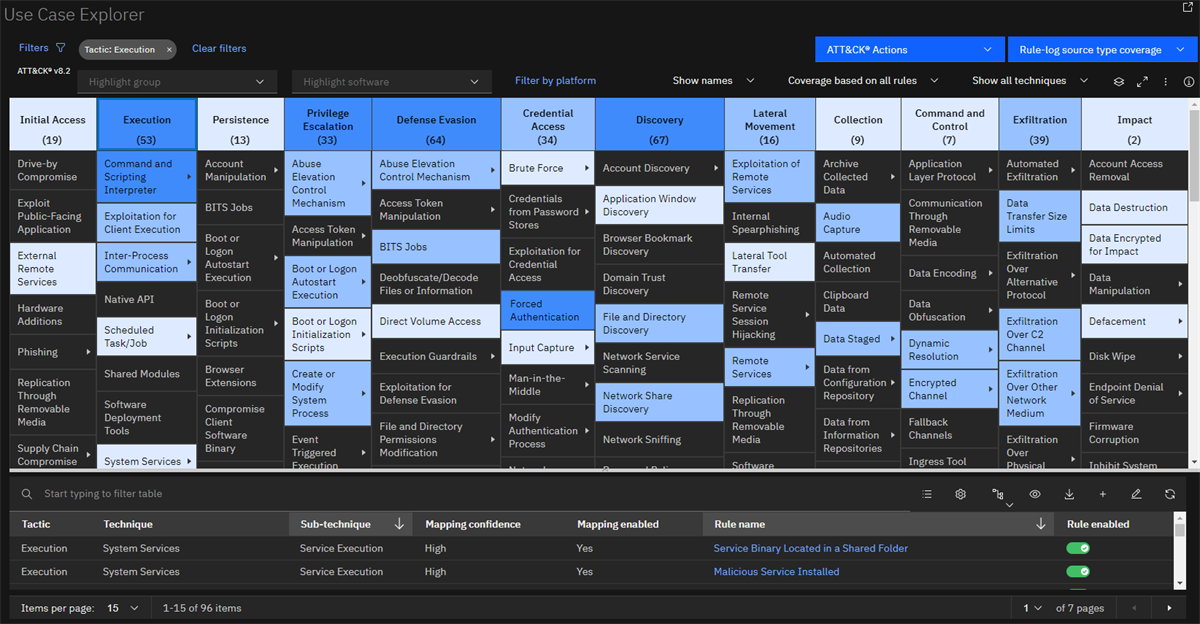Open the Filters menu
Image resolution: width=1200 pixels, height=624 pixels.
(x=33, y=48)
